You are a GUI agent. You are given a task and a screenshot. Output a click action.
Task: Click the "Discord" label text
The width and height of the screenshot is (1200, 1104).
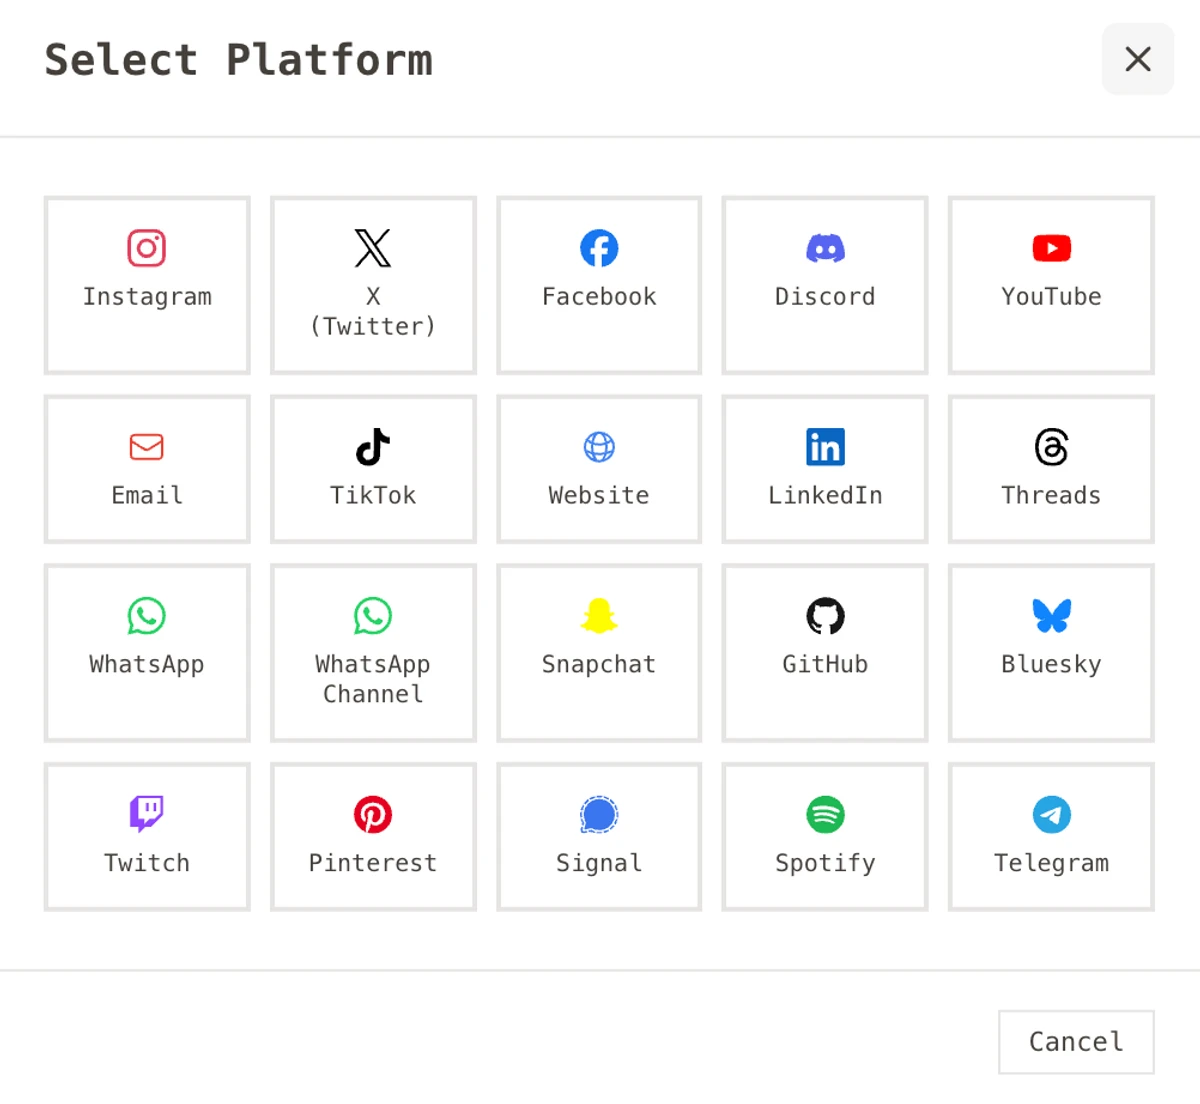(x=825, y=297)
